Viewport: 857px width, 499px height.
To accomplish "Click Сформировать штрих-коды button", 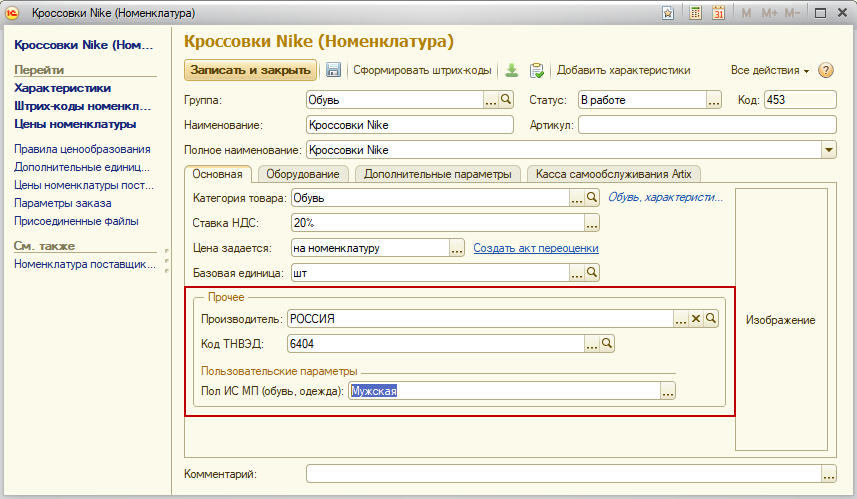I will (x=422, y=70).
